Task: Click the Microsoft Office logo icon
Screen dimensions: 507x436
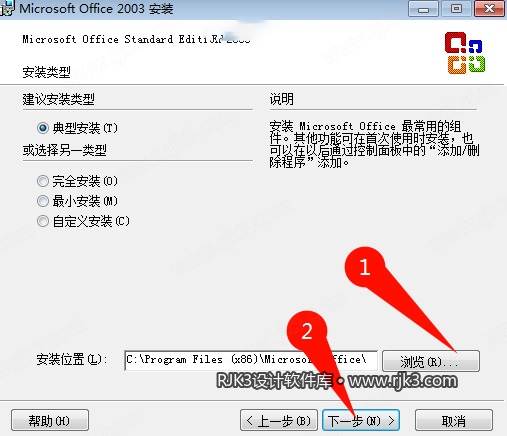Action: pos(465,53)
